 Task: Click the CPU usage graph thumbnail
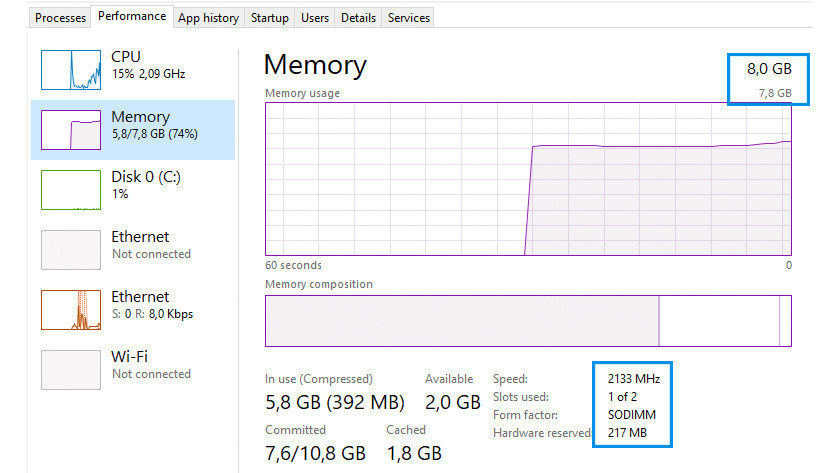[x=71, y=69]
